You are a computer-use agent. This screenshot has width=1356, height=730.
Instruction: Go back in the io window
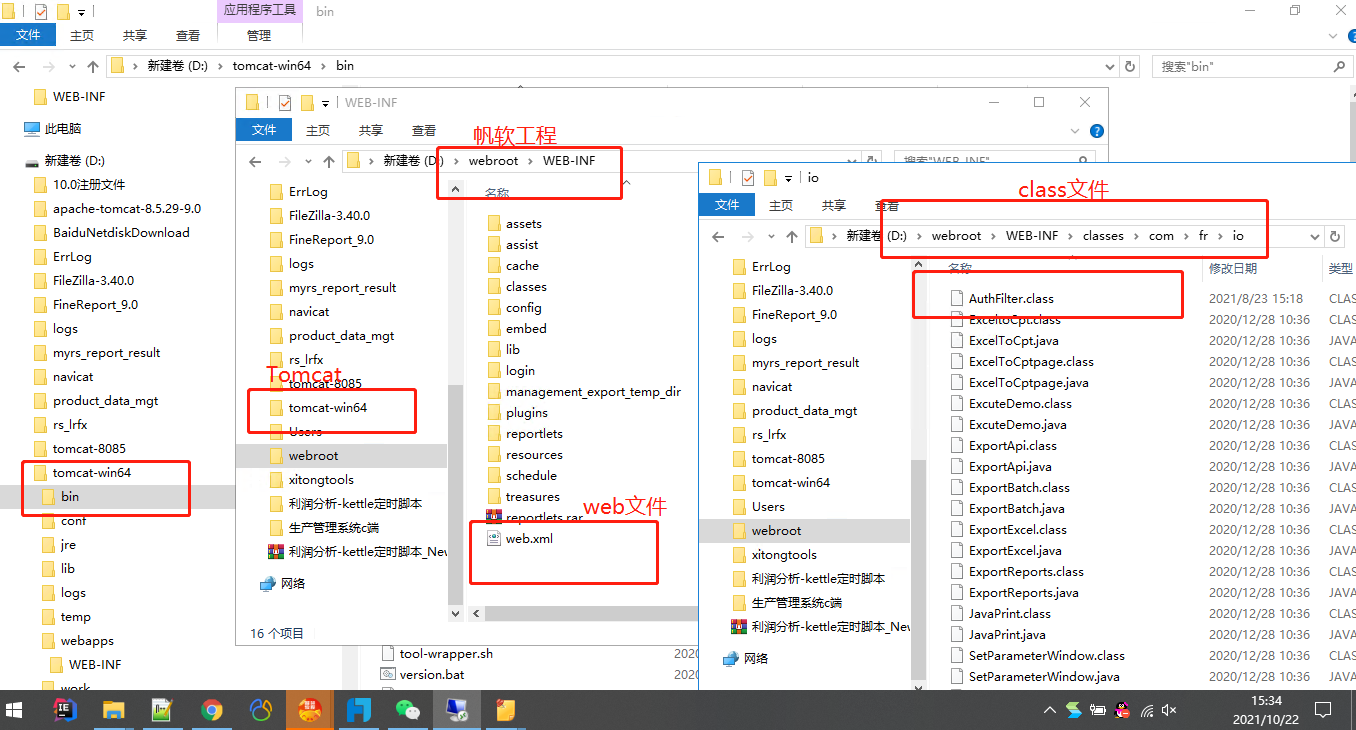tap(718, 236)
